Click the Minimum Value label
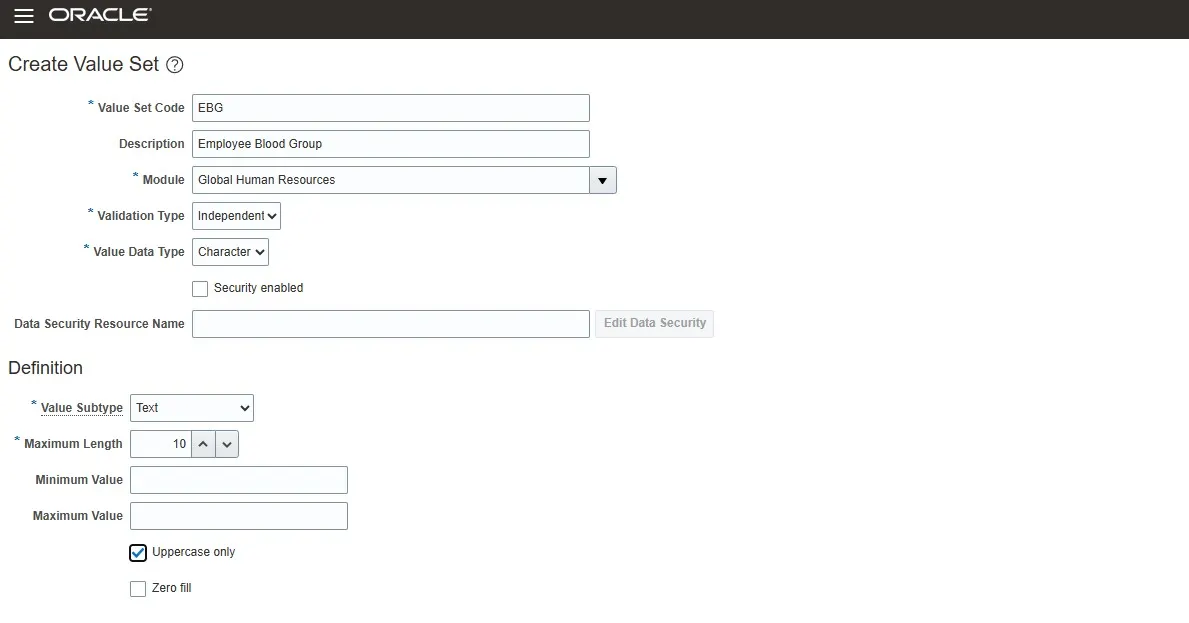Viewport: 1189px width, 623px height. [x=79, y=480]
